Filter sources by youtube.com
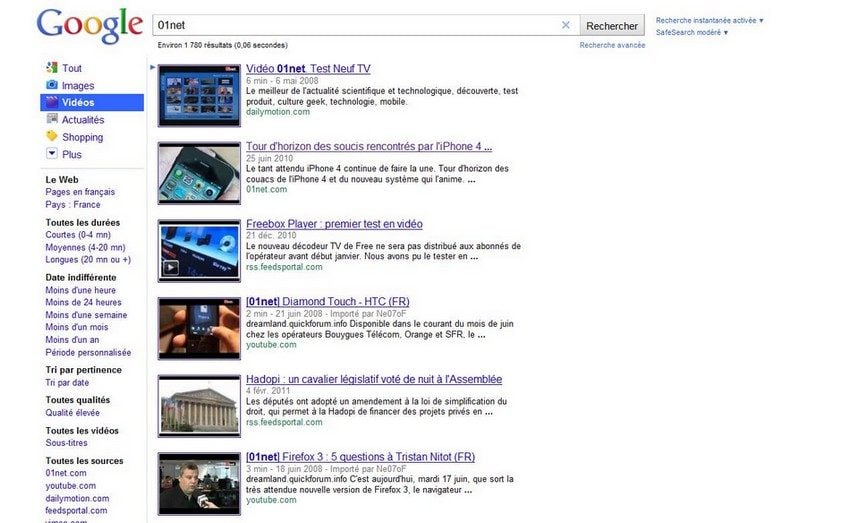 [71, 486]
